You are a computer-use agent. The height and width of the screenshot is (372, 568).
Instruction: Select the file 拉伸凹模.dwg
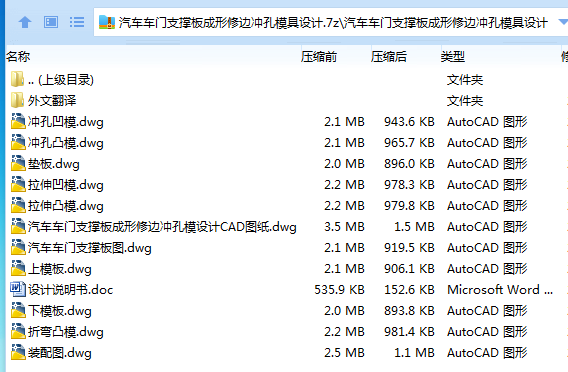pyautogui.click(x=66, y=185)
